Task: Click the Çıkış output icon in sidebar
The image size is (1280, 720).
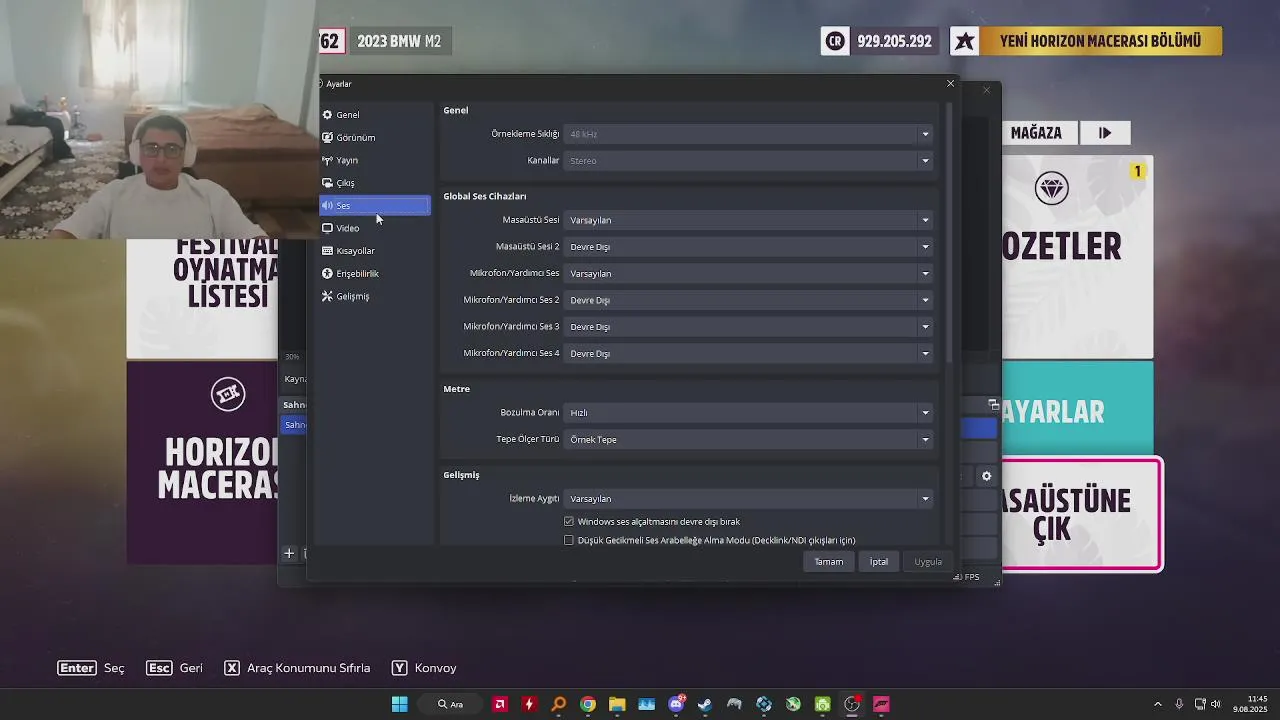Action: pyautogui.click(x=327, y=183)
